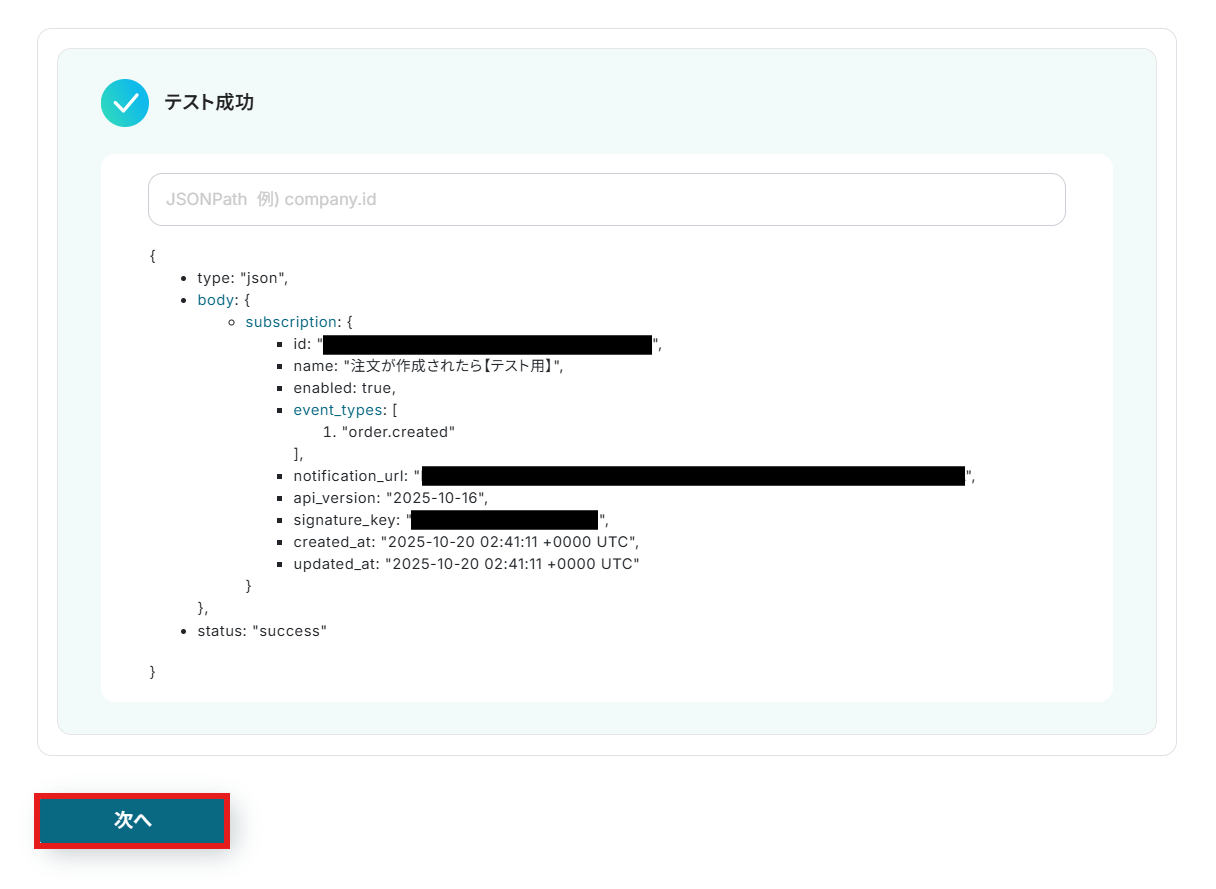This screenshot has width=1216, height=889.
Task: Click the type: "json" line
Action: tap(243, 277)
